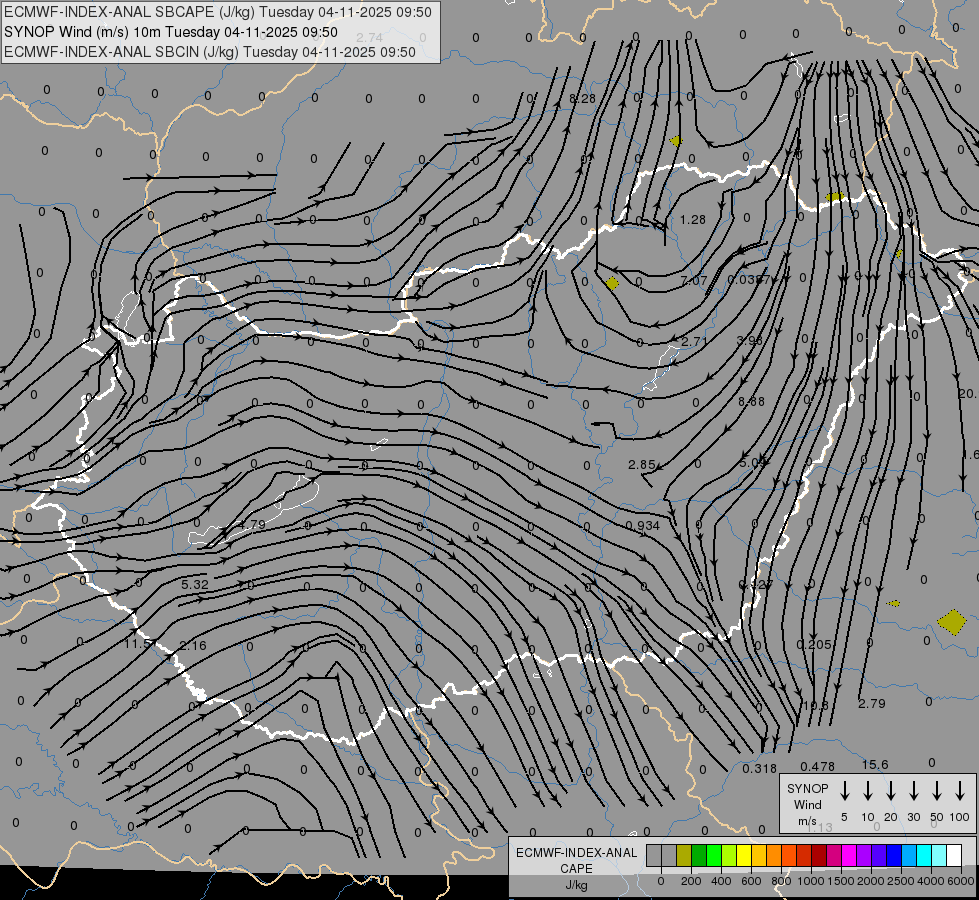Image resolution: width=979 pixels, height=900 pixels.
Task: Click the 10 m/s wind arrow in legend
Action: tap(868, 791)
